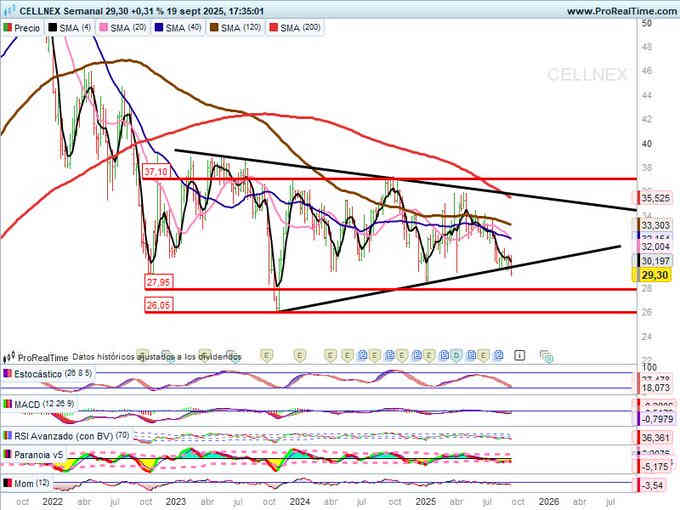This screenshot has width=680, height=510.
Task: Click the Estocástico panel icon
Action: pyautogui.click(x=7, y=373)
